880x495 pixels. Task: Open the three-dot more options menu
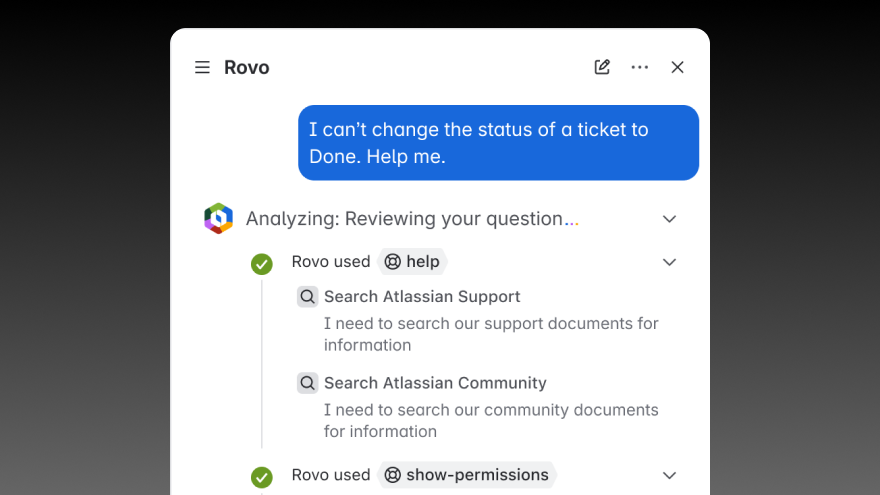[640, 67]
